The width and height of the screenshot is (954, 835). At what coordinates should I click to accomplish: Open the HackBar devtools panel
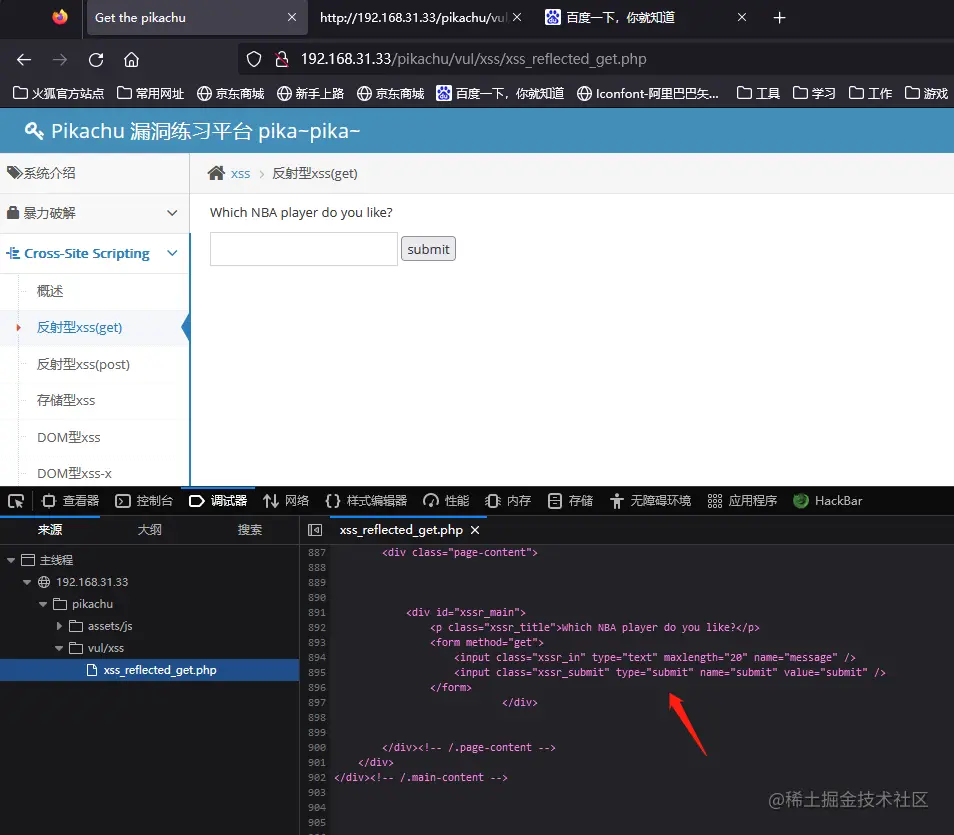pos(827,501)
